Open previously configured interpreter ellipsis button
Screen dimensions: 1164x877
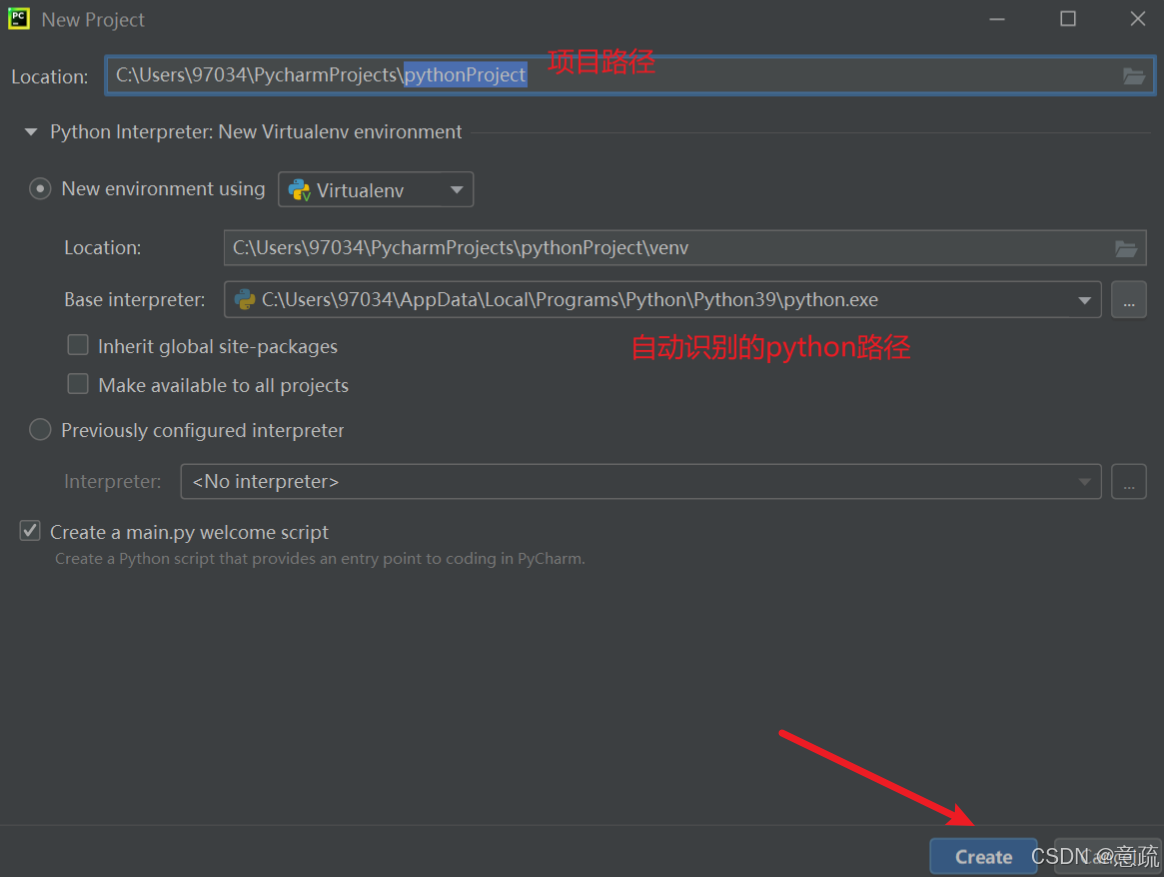pos(1128,482)
